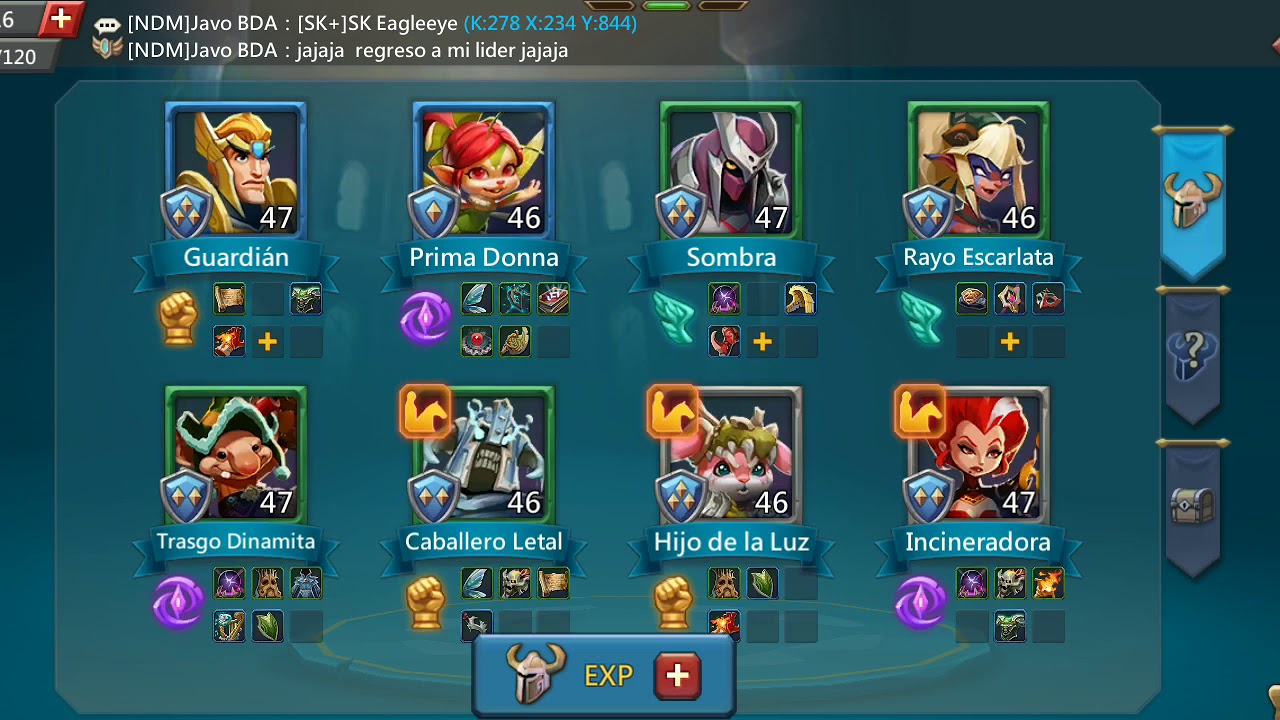Add equipment with Rayo Escarlata's plus slot
Screen dimensions: 1280x720
point(1010,342)
